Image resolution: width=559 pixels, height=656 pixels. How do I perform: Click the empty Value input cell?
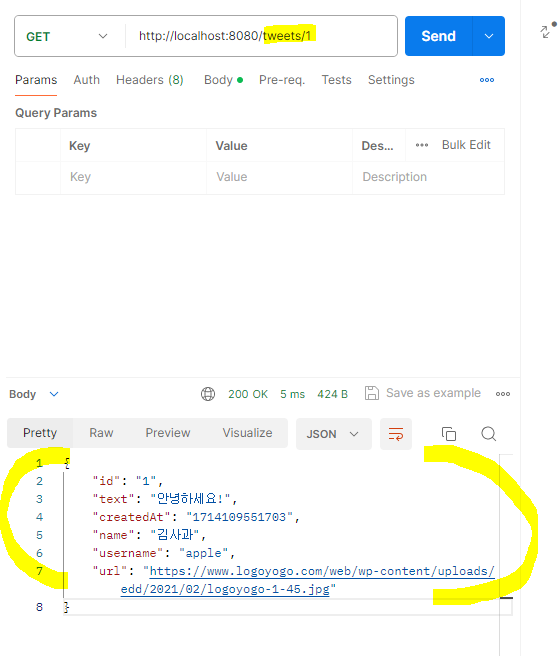point(279,177)
